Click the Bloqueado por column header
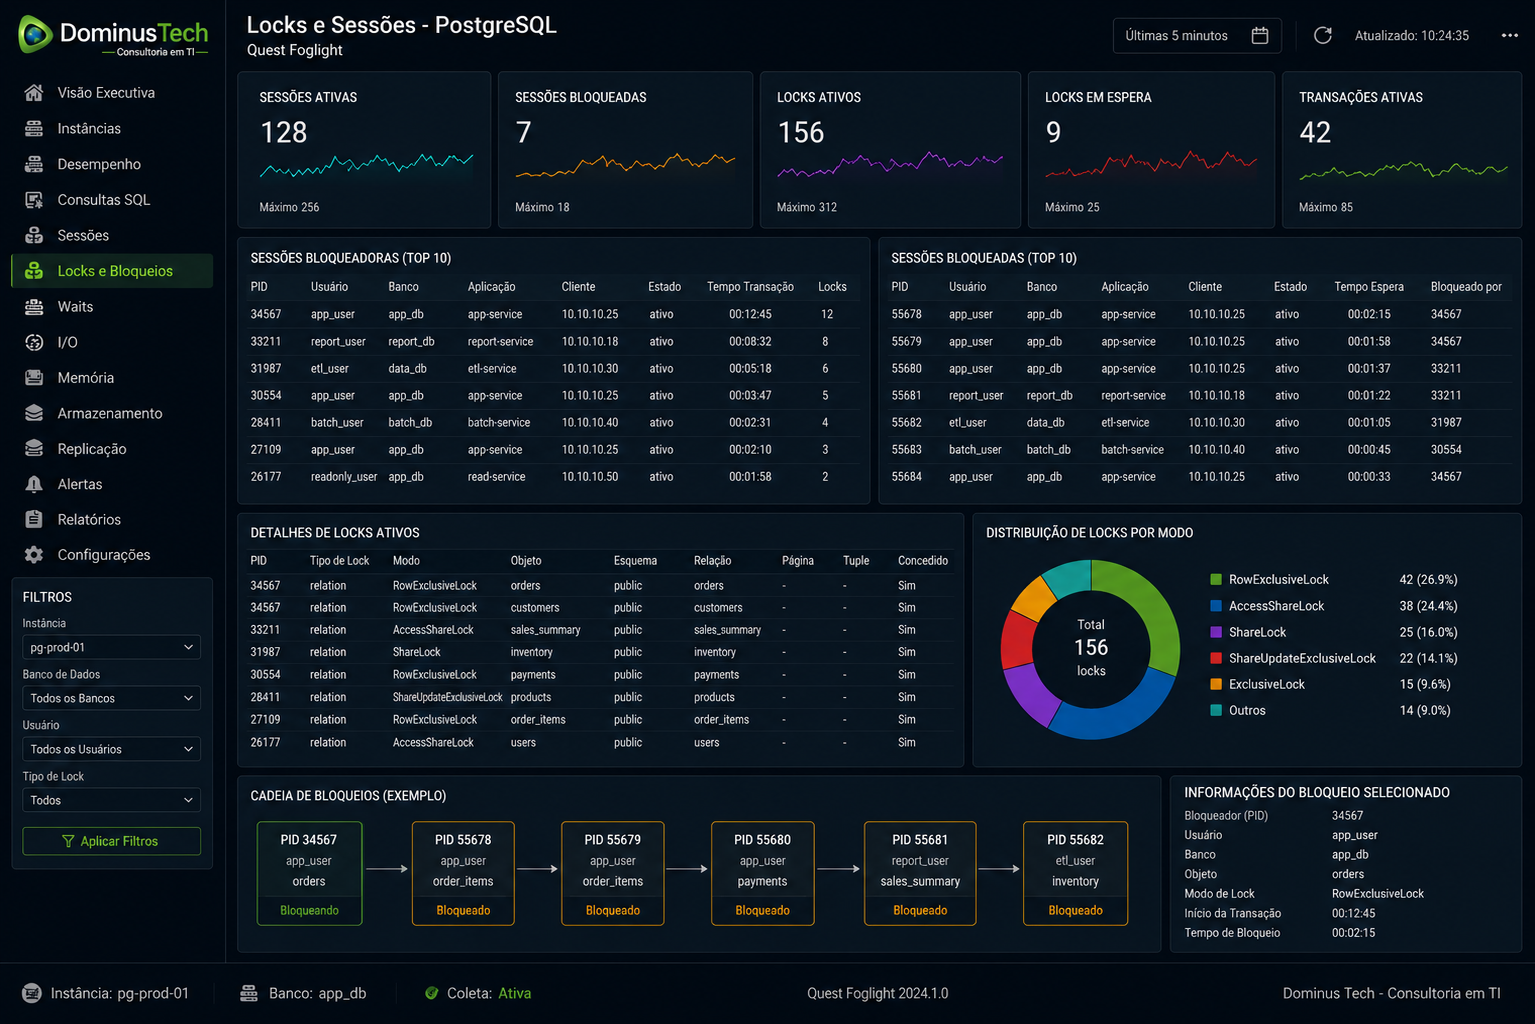Viewport: 1535px width, 1024px height. point(1466,287)
